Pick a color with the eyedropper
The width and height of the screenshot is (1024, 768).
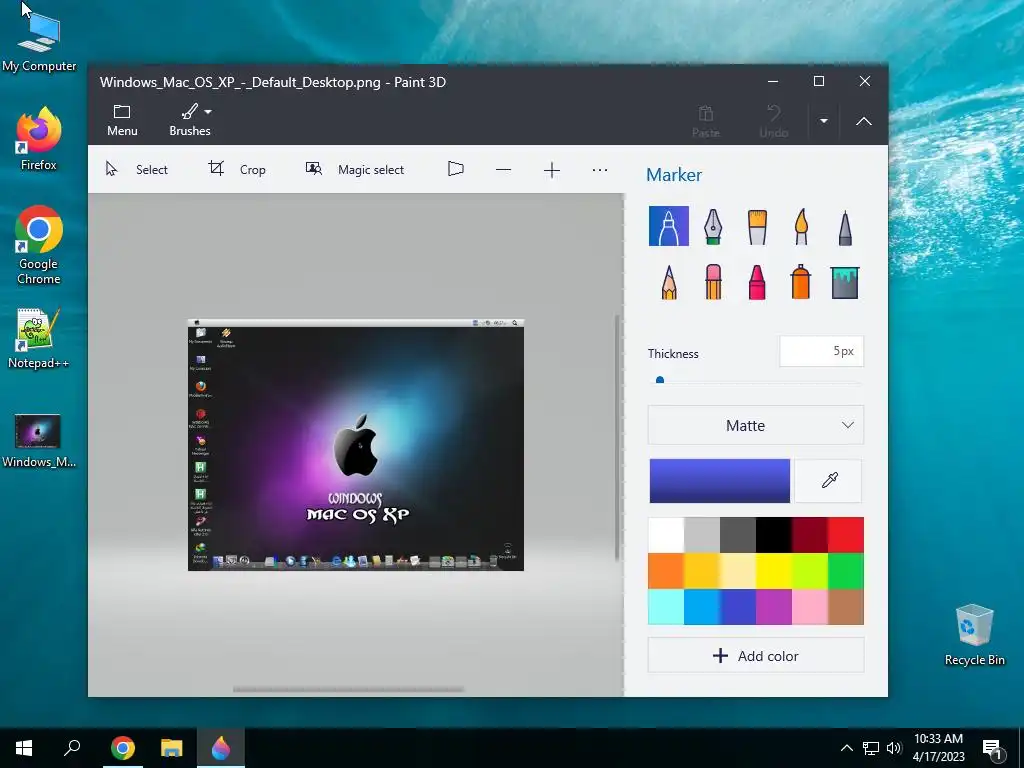click(829, 481)
